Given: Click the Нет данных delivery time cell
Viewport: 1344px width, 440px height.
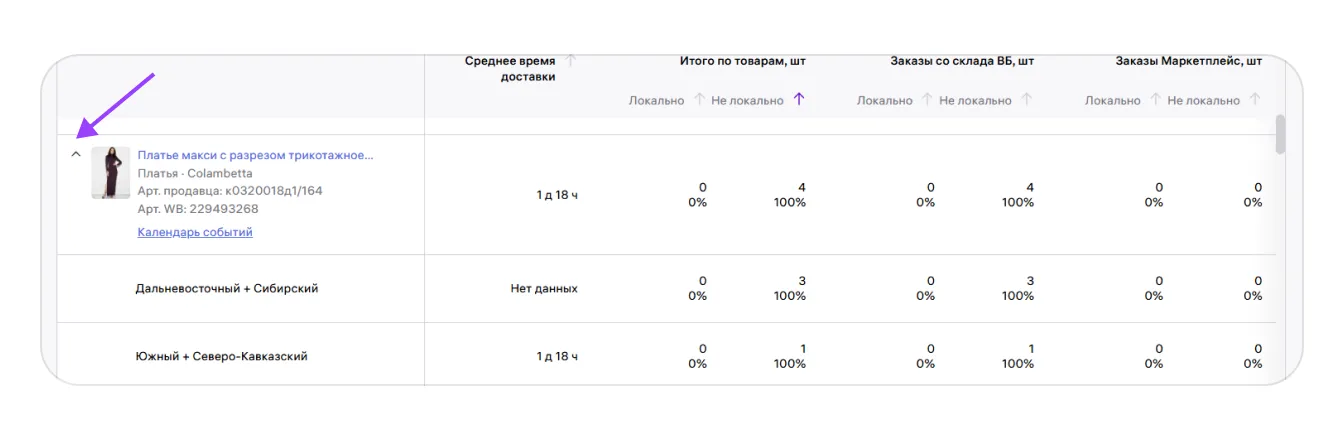Looking at the screenshot, I should click(544, 289).
